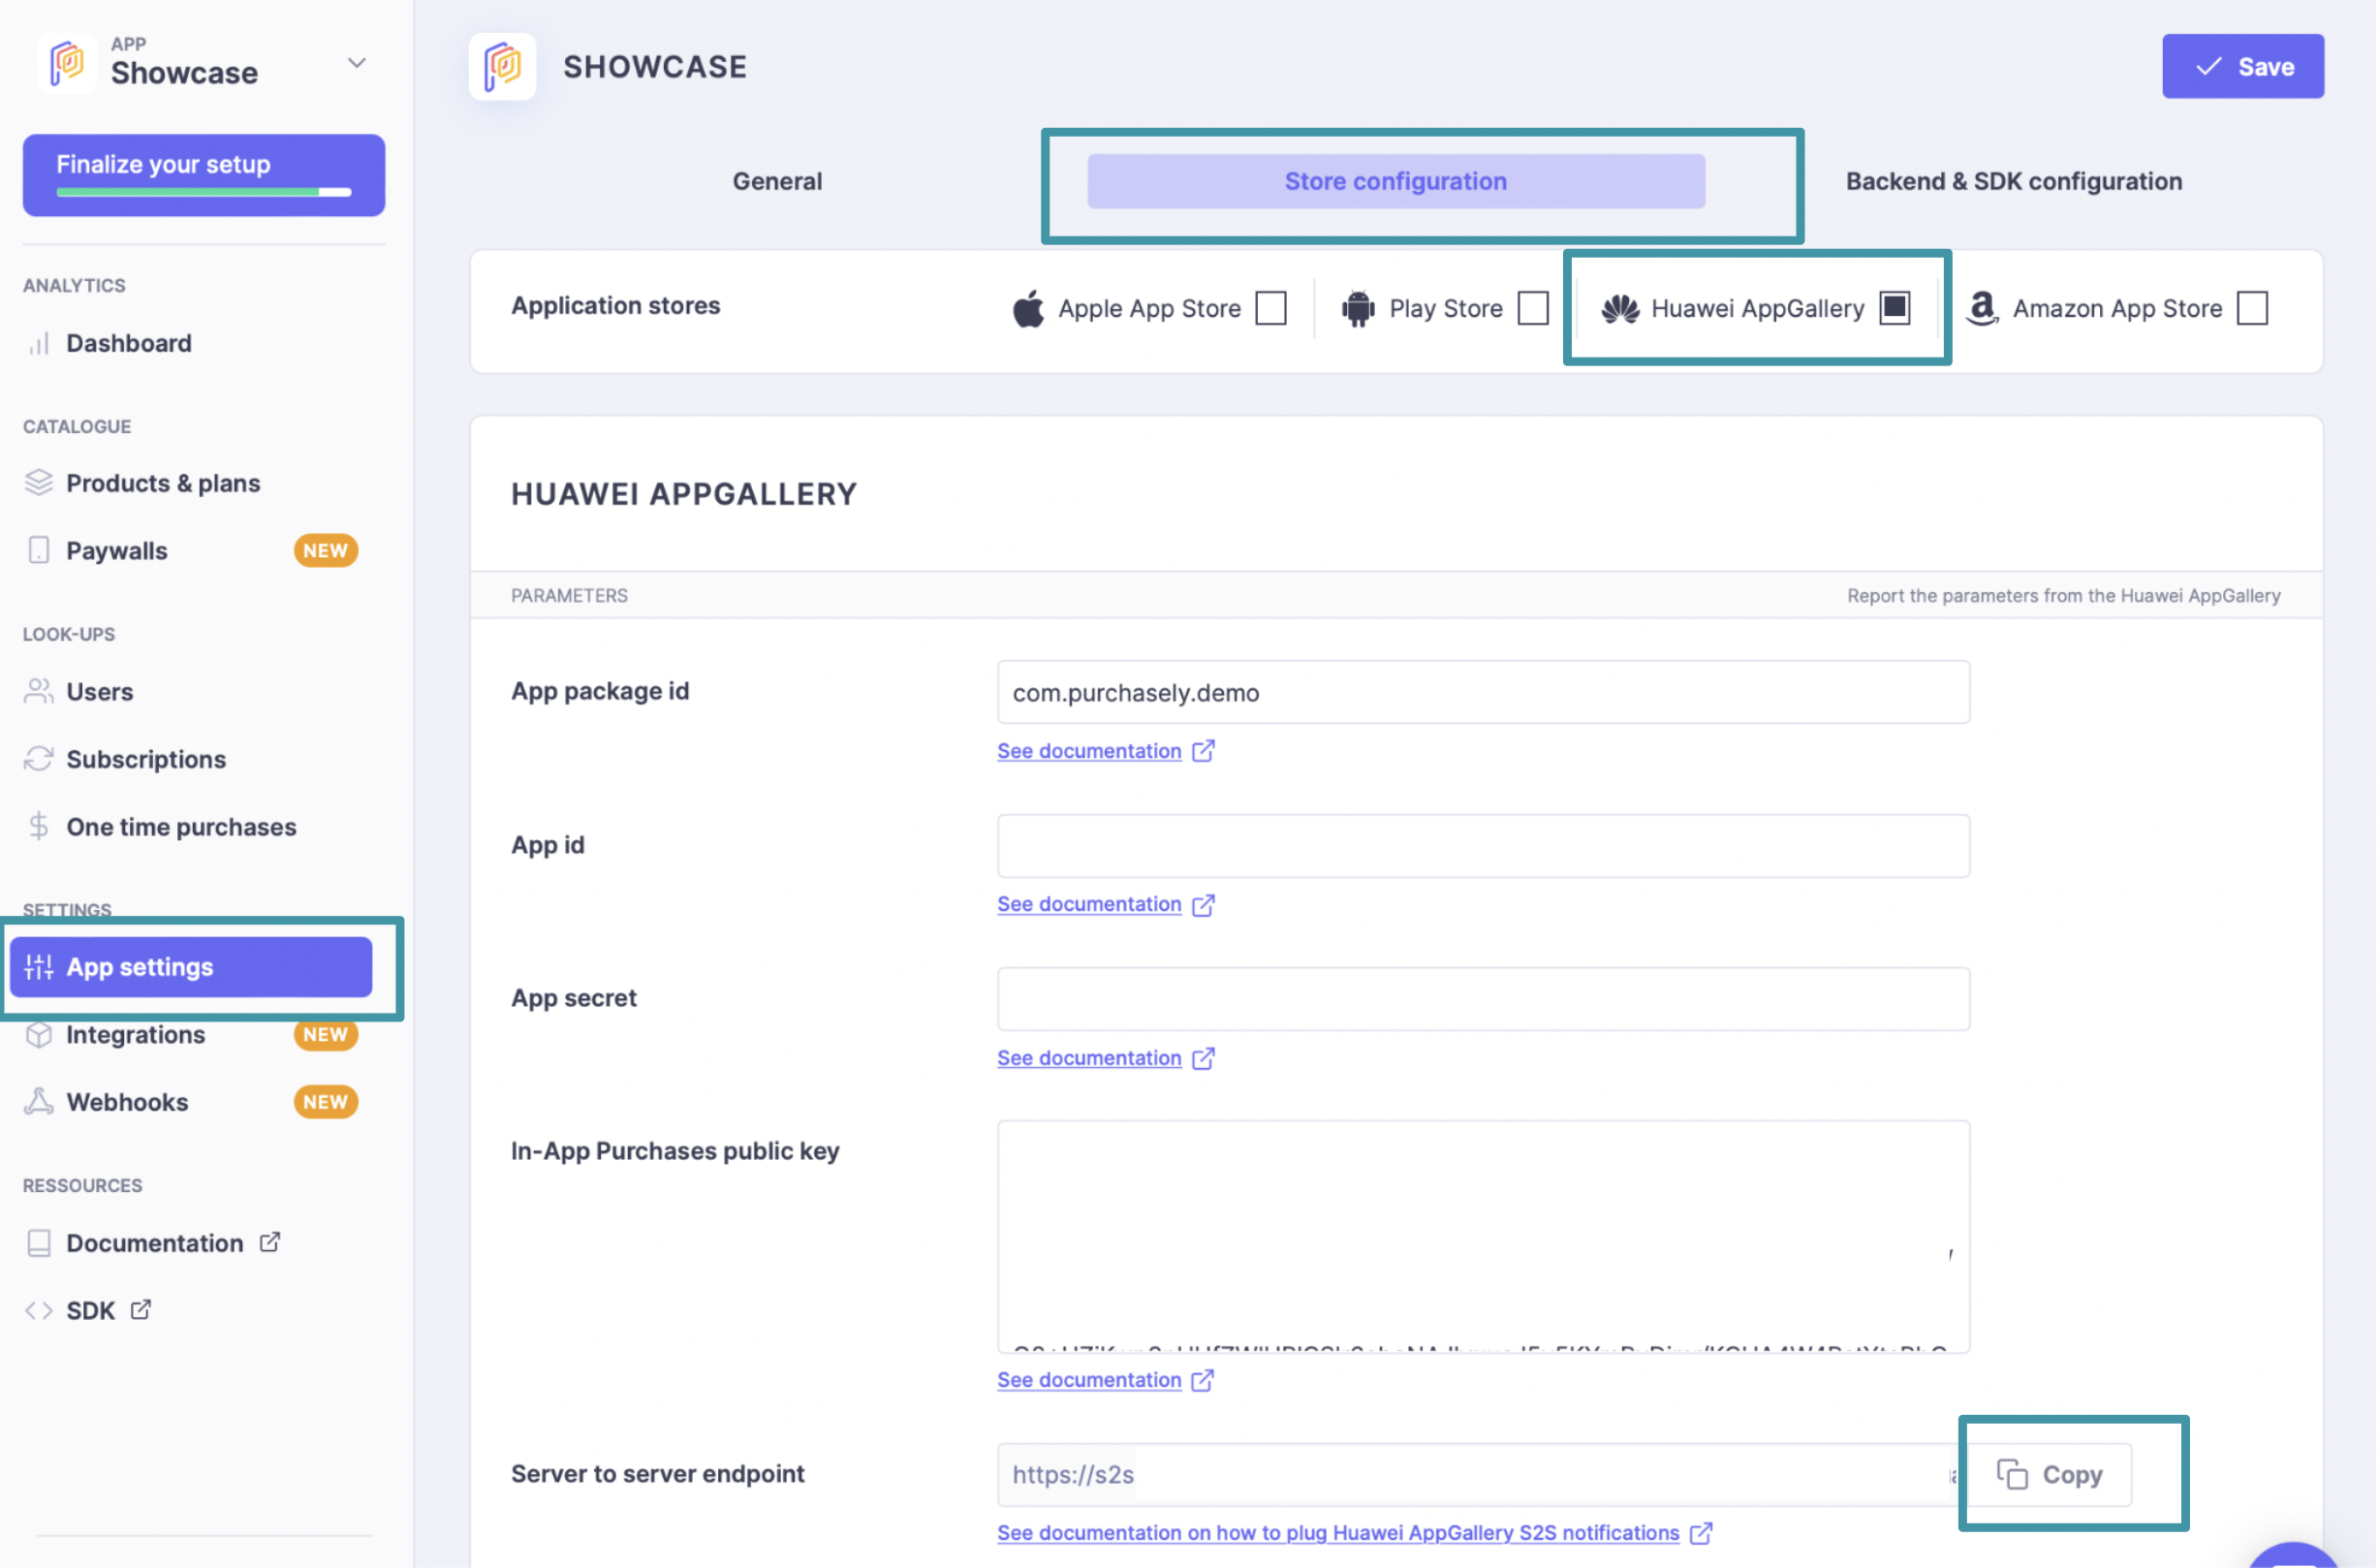Click the App settings sliders icon
This screenshot has height=1568, width=2380.
39,968
